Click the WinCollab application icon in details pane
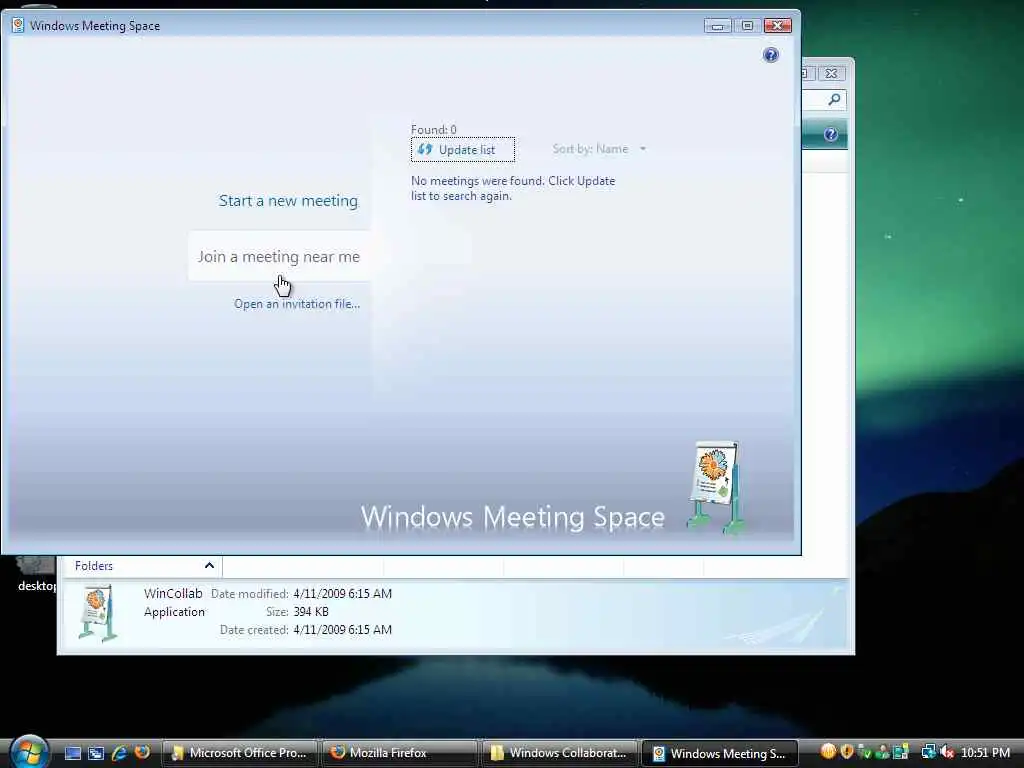 click(x=98, y=613)
